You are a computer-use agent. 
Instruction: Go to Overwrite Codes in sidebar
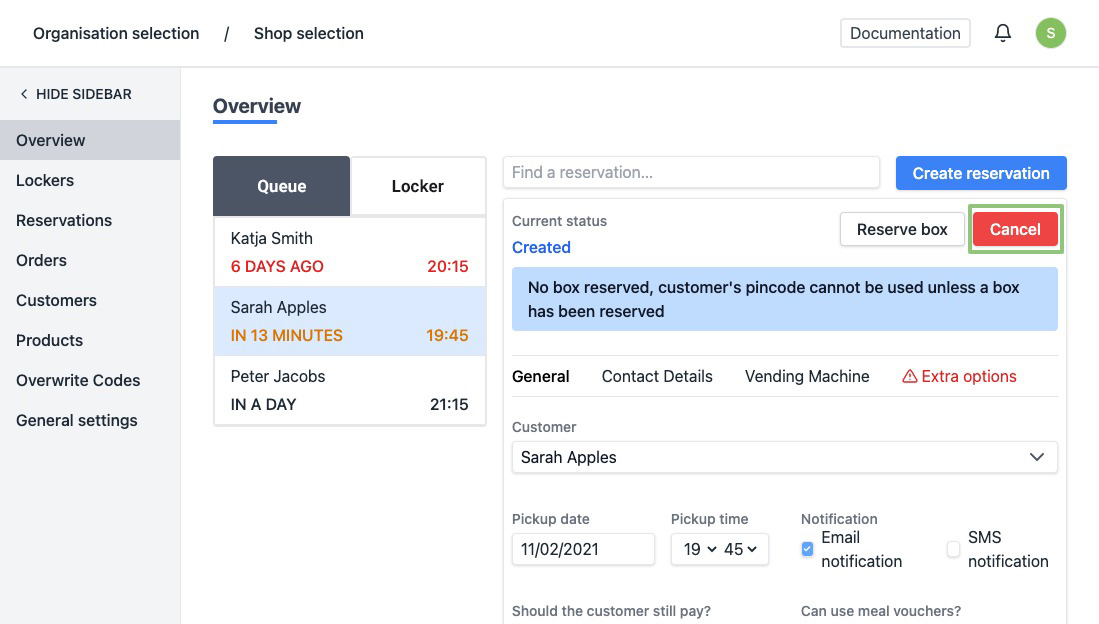(x=78, y=380)
